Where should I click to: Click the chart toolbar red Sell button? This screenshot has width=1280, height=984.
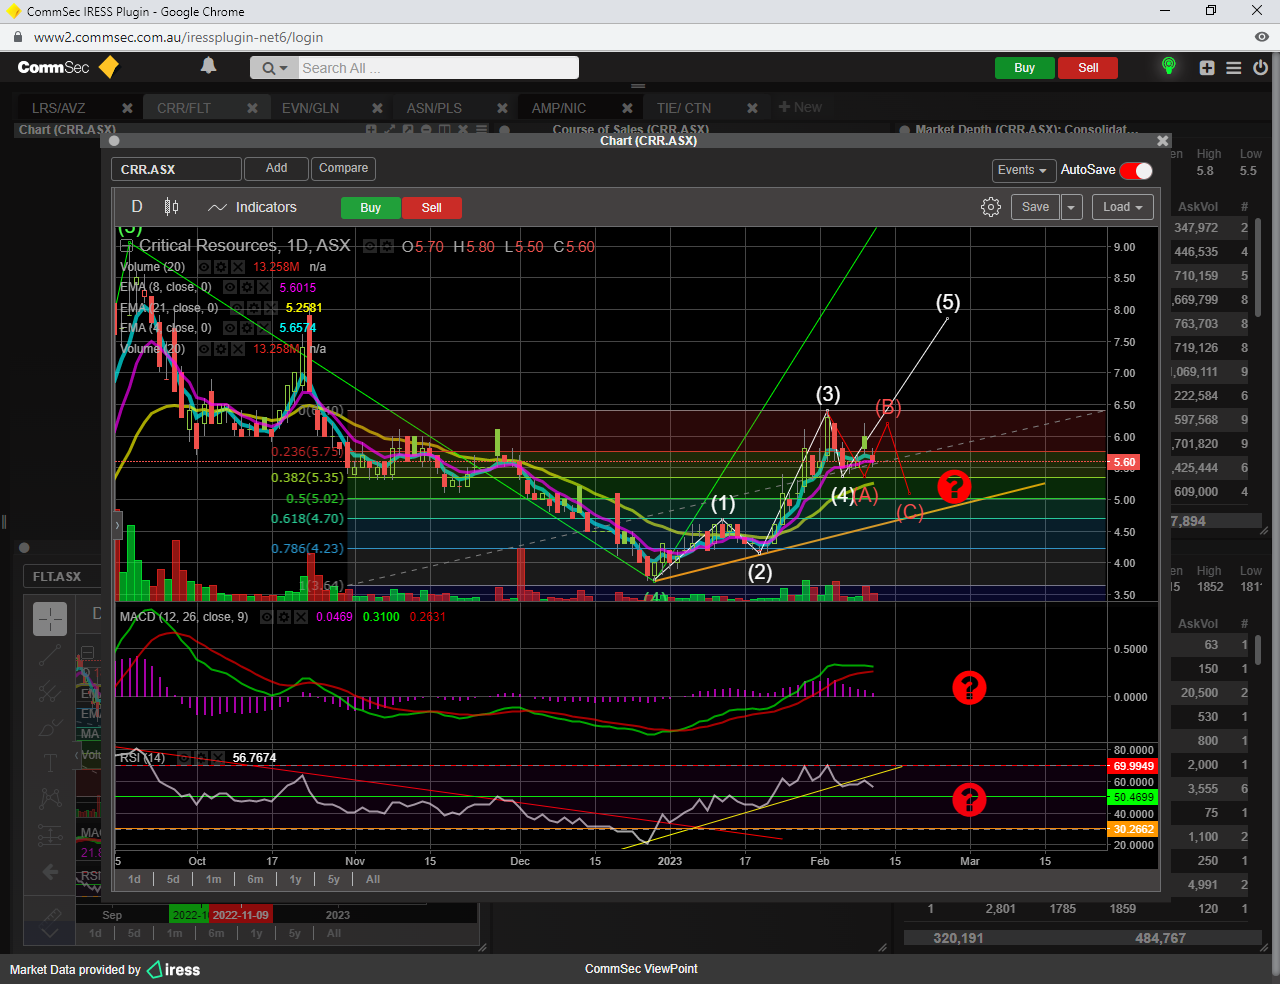pyautogui.click(x=431, y=208)
